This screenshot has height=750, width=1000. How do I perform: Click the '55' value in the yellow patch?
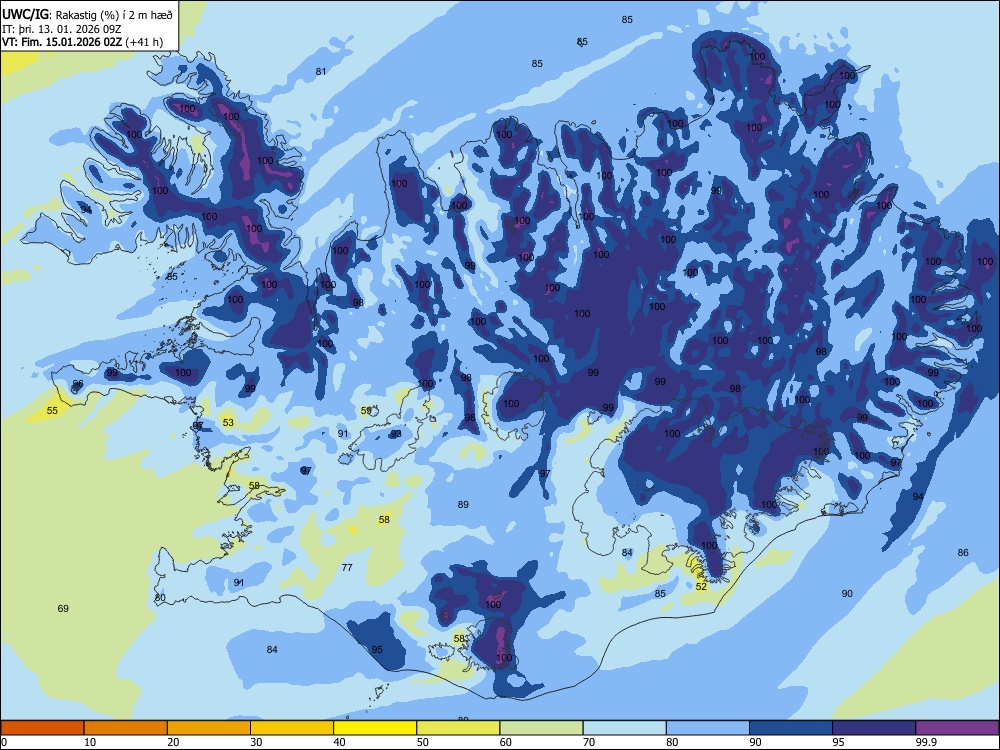pyautogui.click(x=52, y=411)
